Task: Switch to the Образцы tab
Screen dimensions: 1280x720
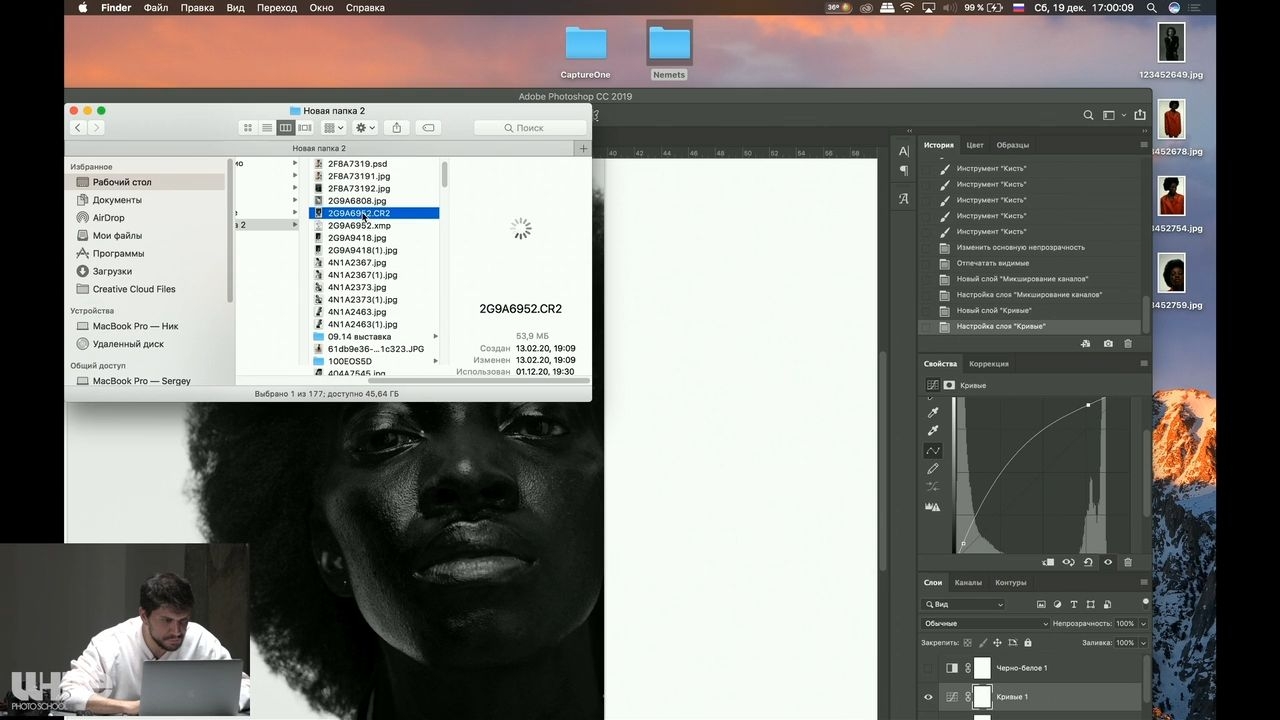Action: [1013, 145]
